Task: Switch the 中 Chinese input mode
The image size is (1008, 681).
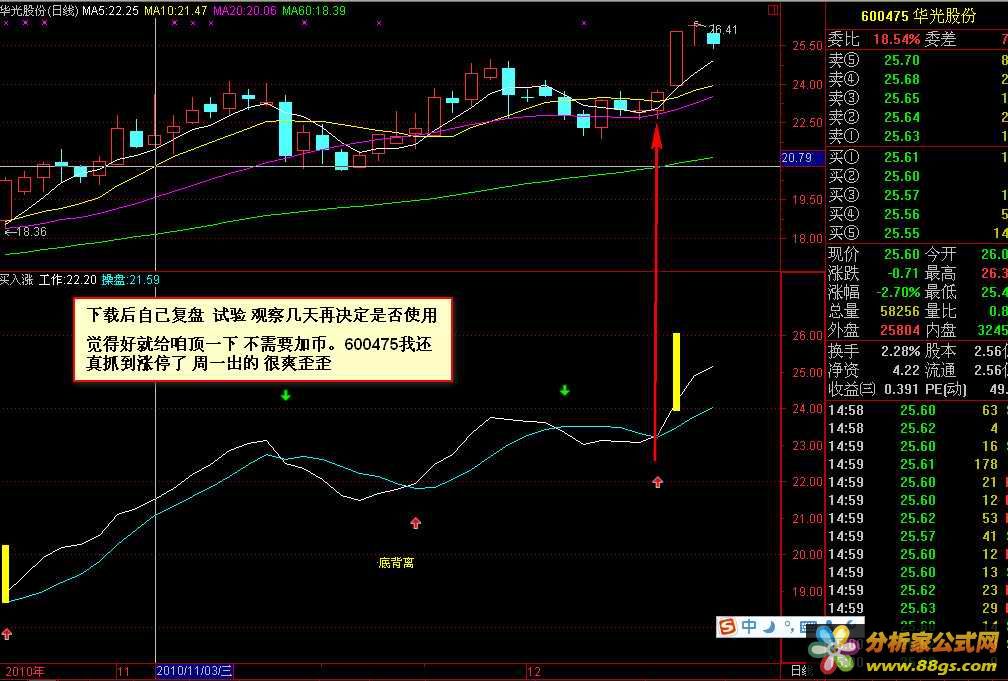Action: [x=750, y=626]
